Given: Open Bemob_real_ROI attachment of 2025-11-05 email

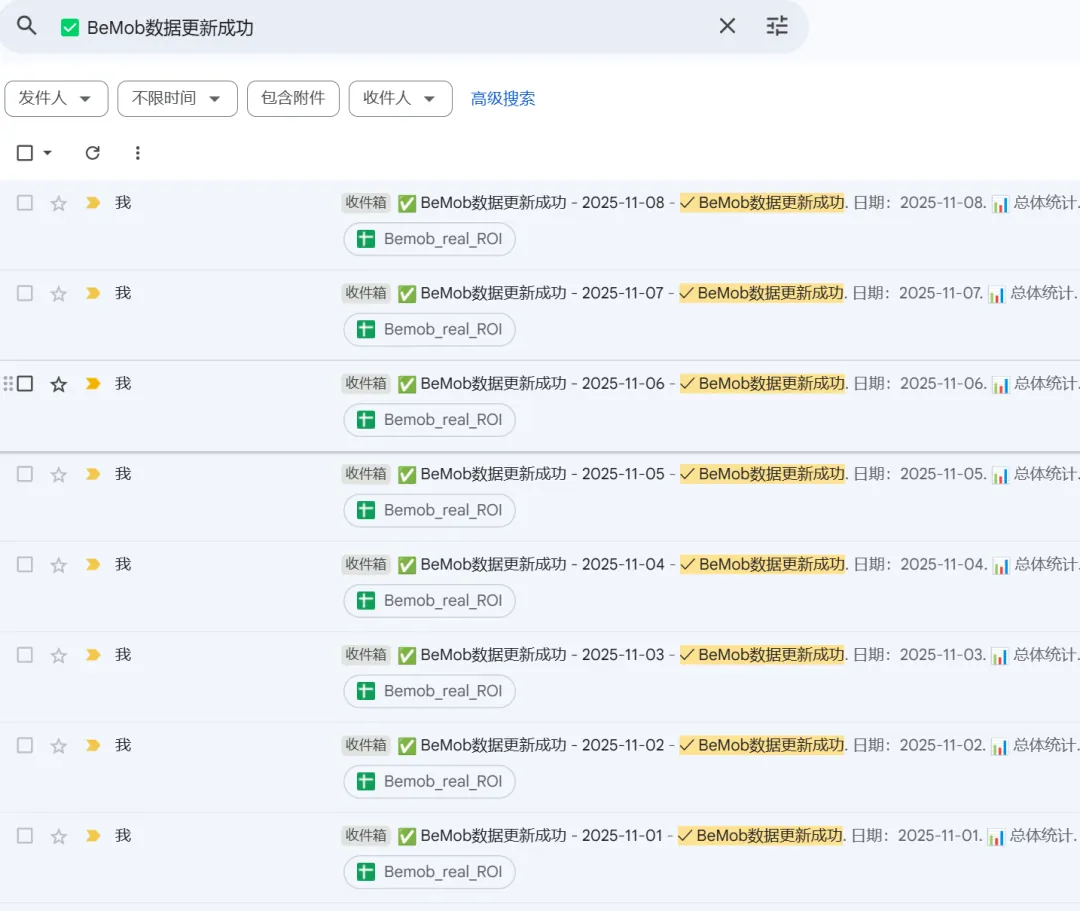Looking at the screenshot, I should click(x=430, y=510).
